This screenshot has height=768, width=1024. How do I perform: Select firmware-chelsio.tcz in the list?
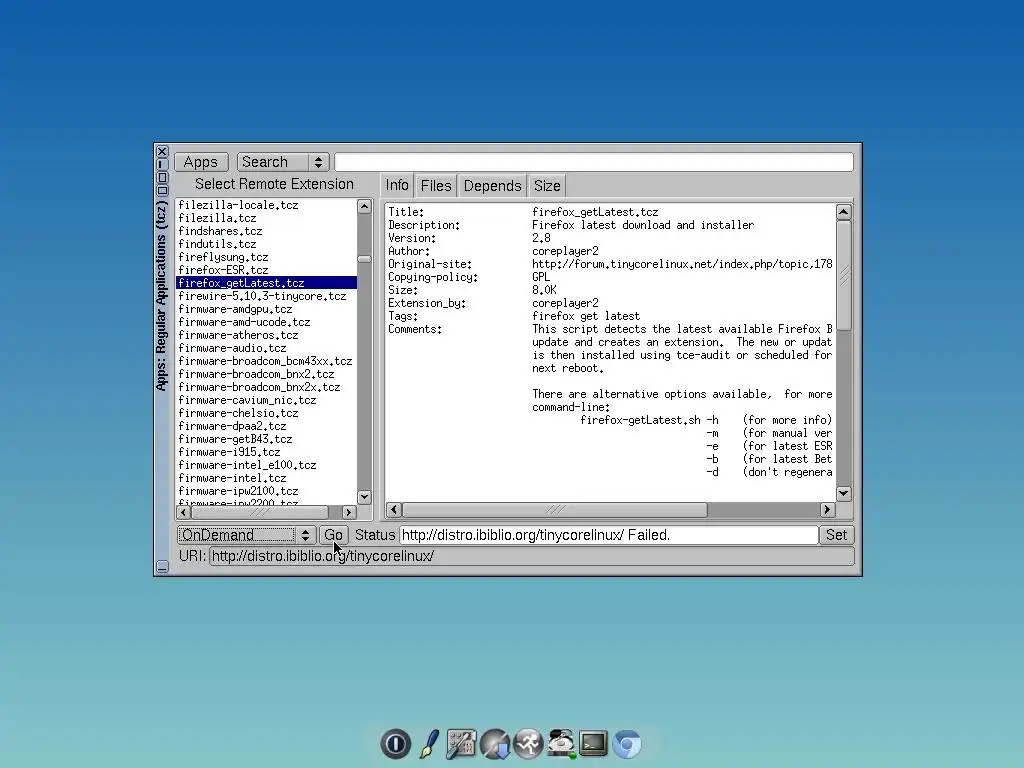[x=266, y=413]
